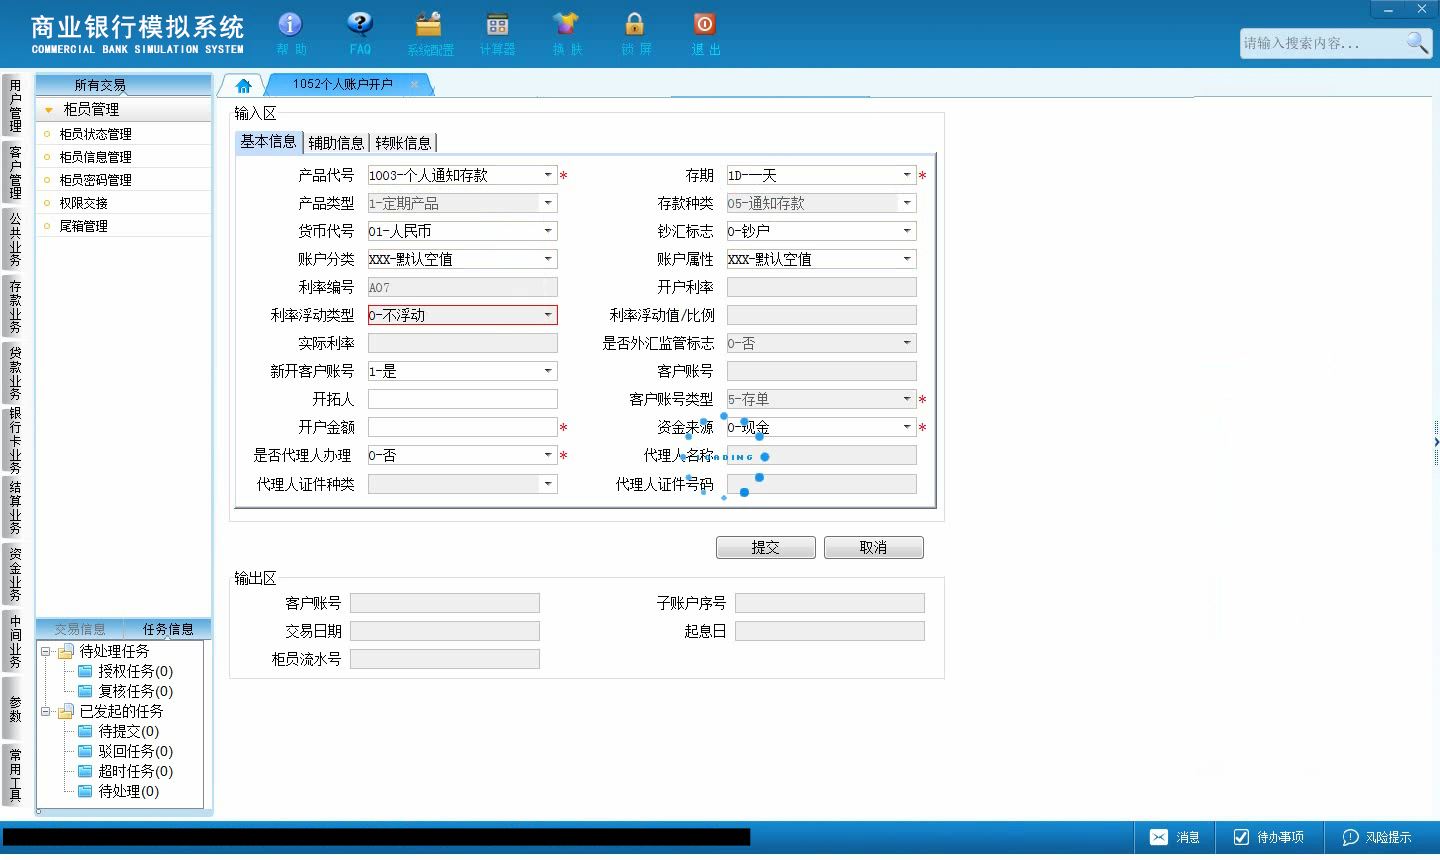Click the 开拓人 input field
Viewport: 1440px width, 860px height.
[x=462, y=399]
